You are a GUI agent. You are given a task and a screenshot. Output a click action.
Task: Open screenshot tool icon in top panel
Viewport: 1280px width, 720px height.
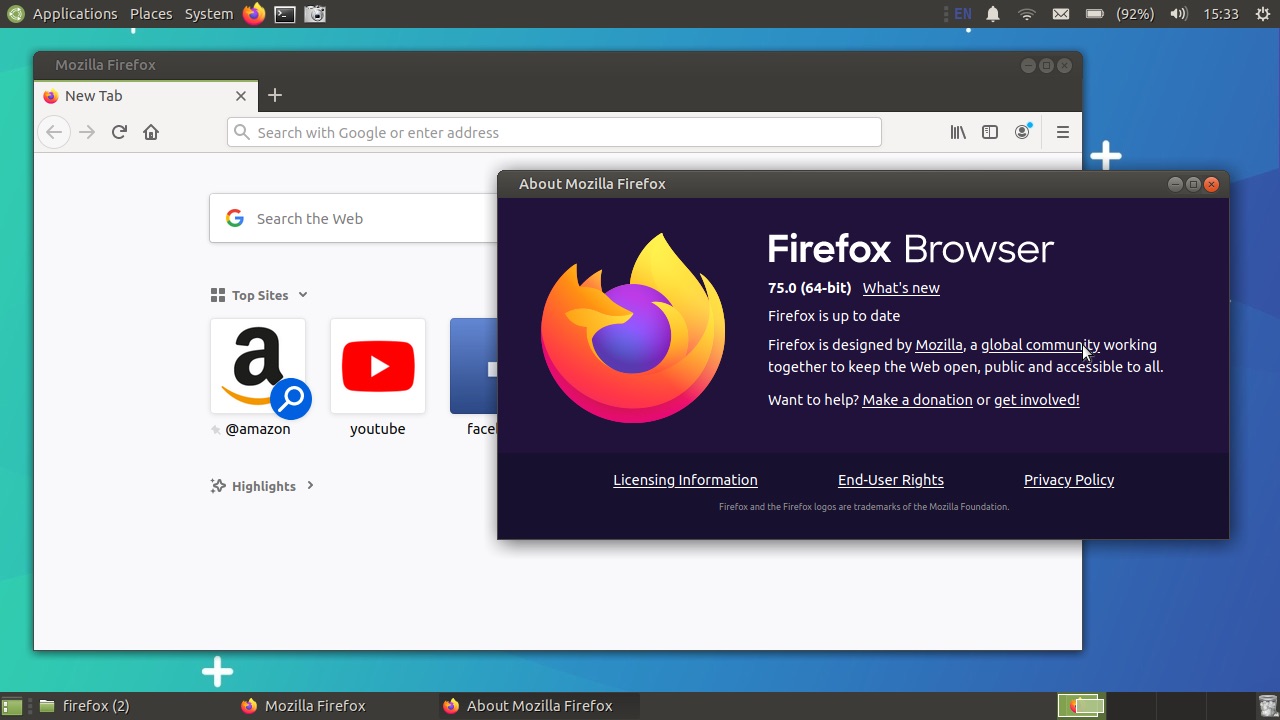(315, 14)
